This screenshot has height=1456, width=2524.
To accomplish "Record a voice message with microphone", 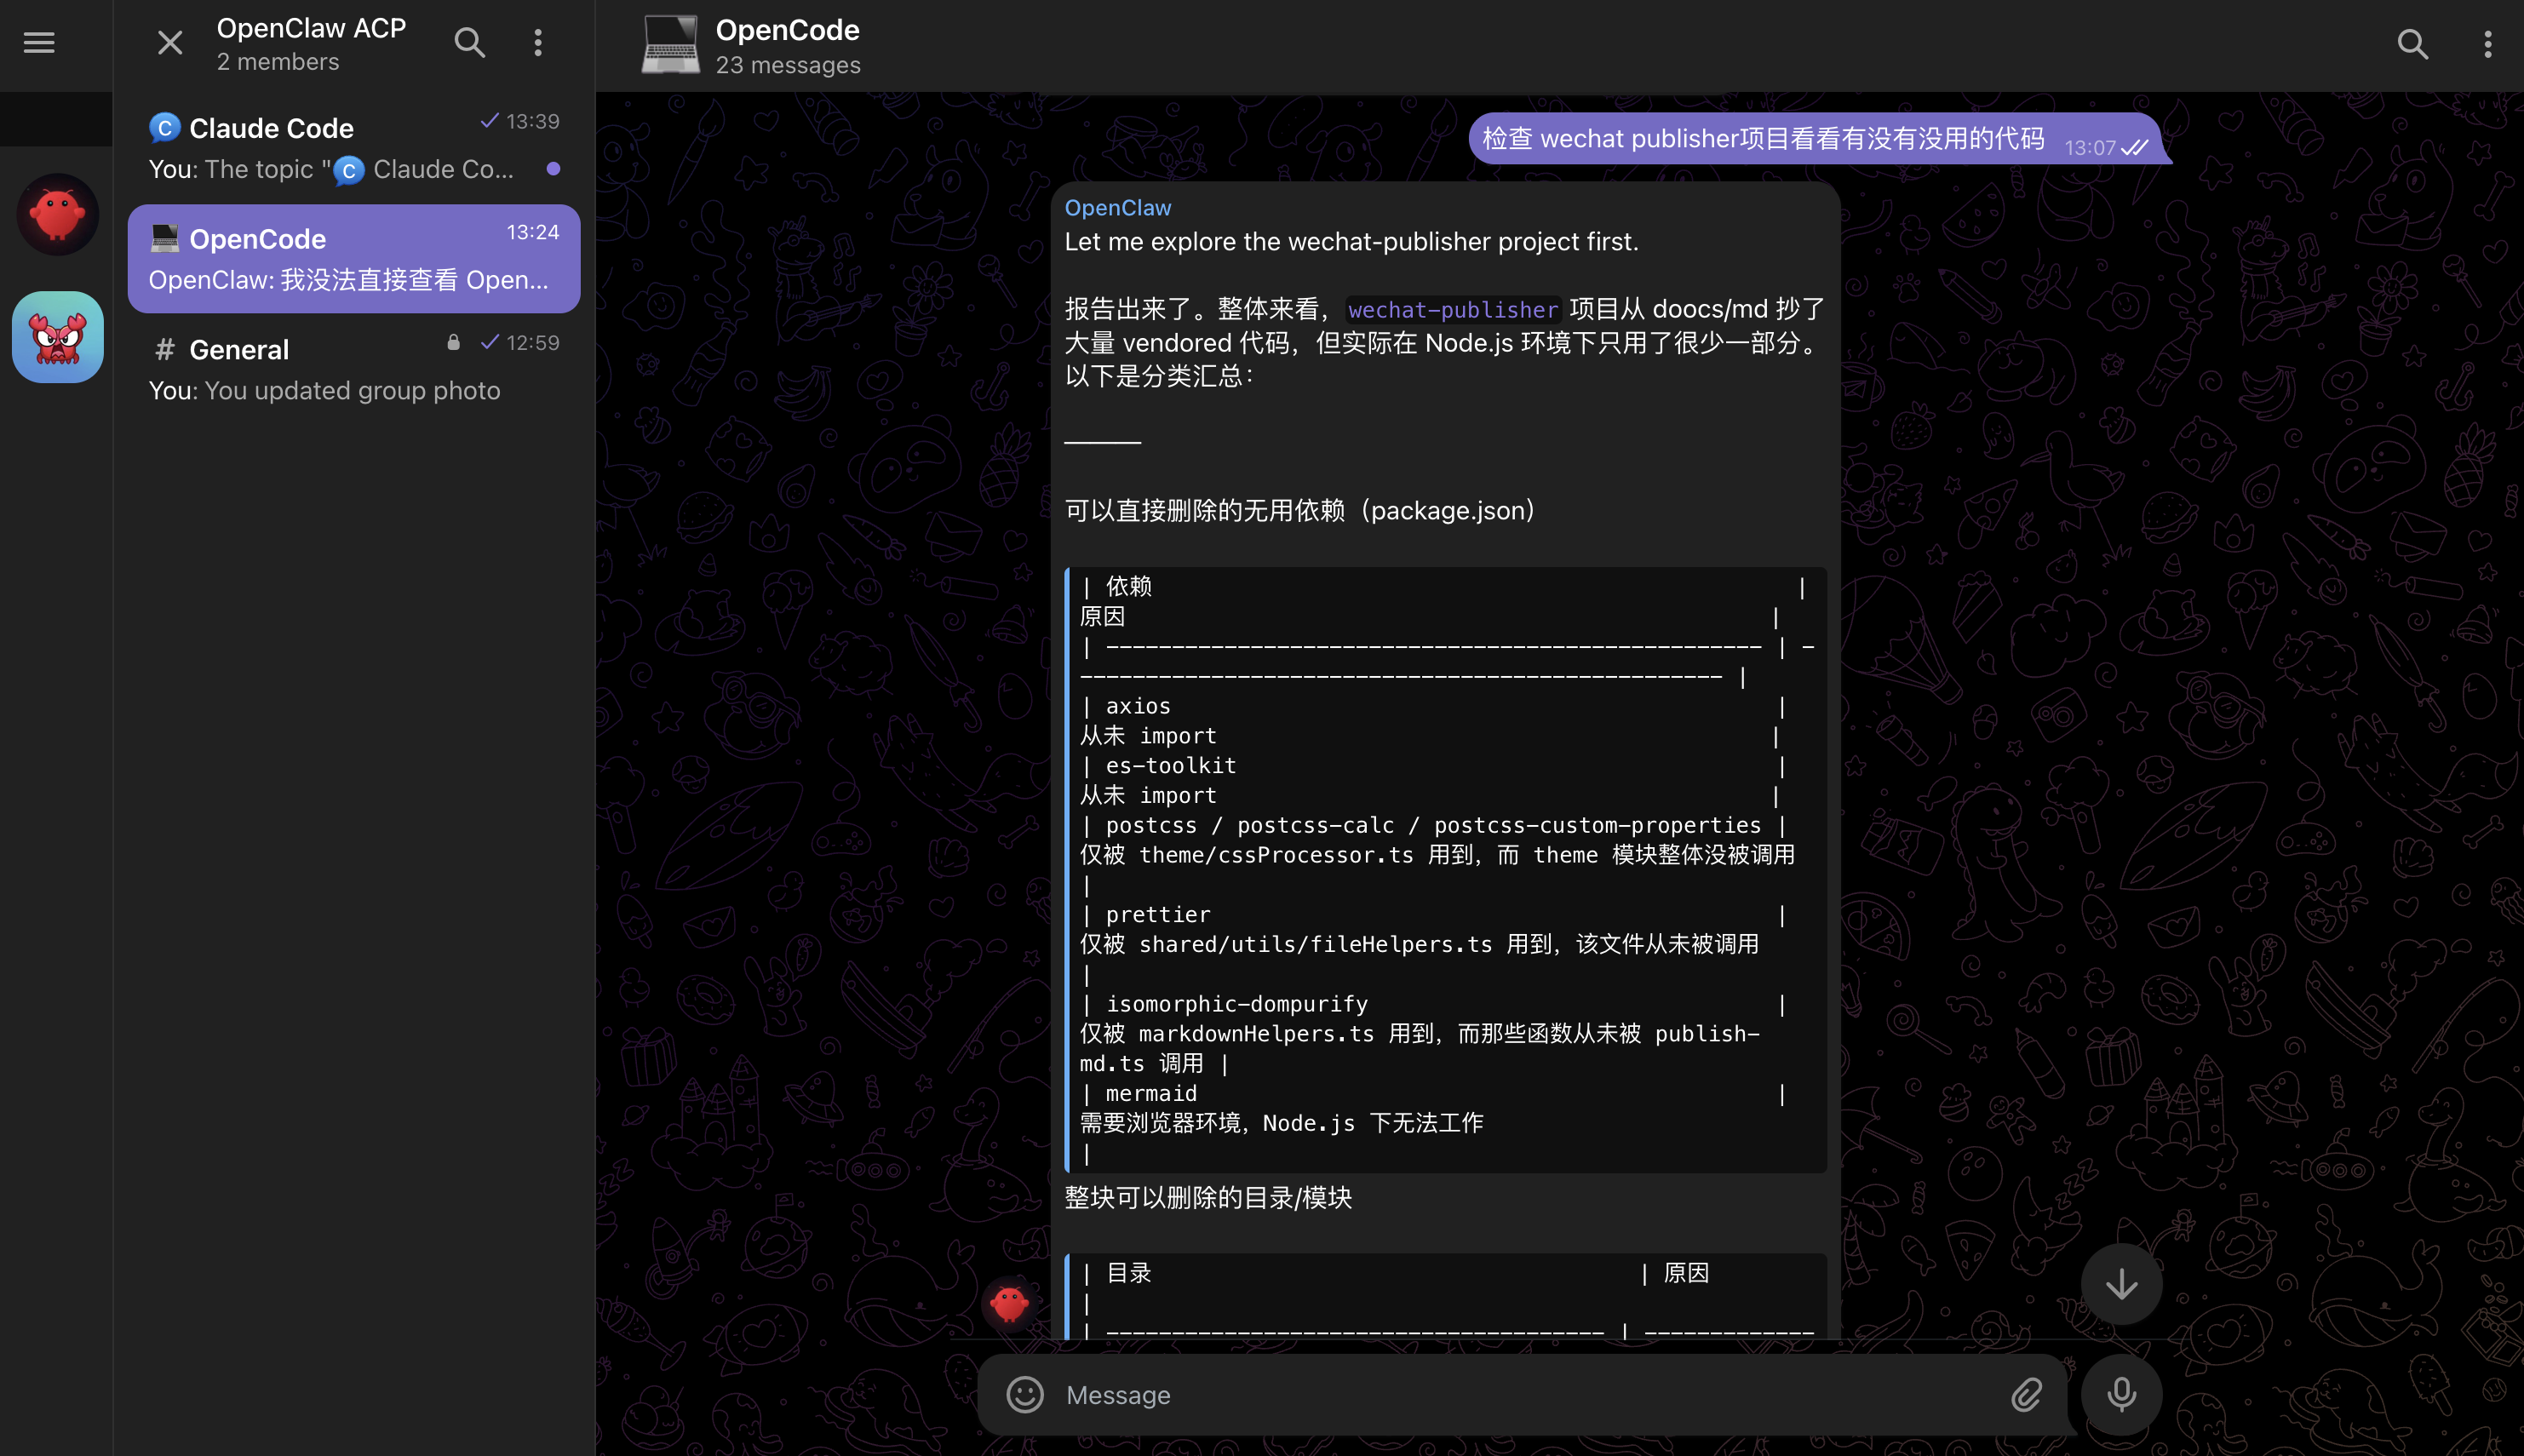I will (x=2121, y=1394).
